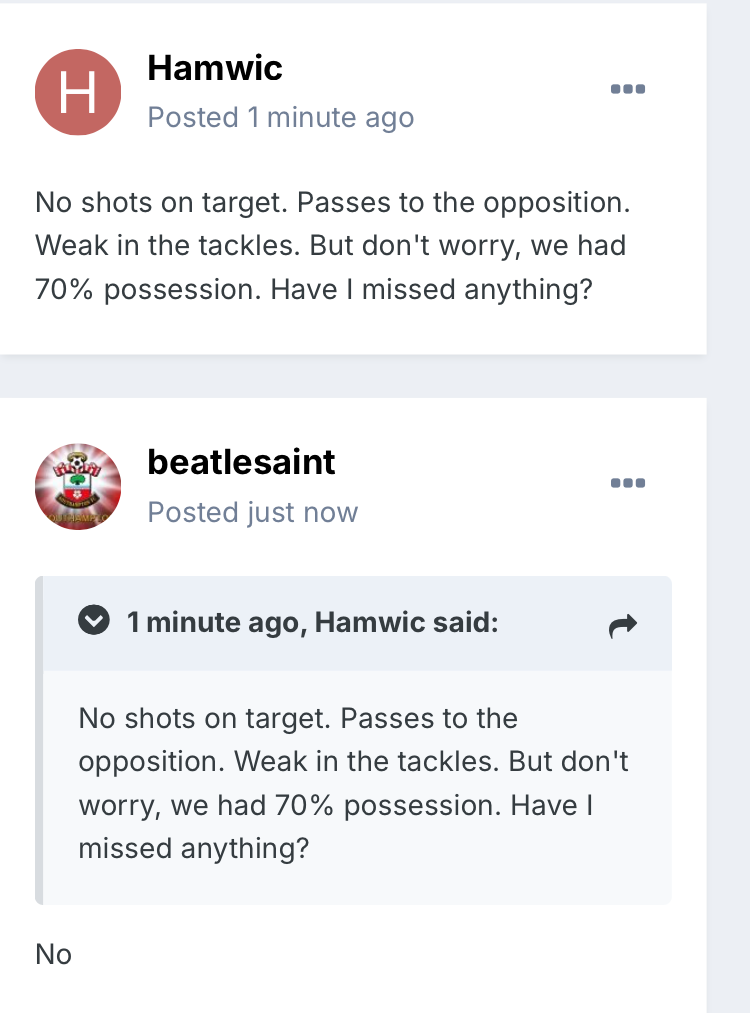
Task: Open the three-dot menu on Hamwic's post
Action: [x=628, y=89]
